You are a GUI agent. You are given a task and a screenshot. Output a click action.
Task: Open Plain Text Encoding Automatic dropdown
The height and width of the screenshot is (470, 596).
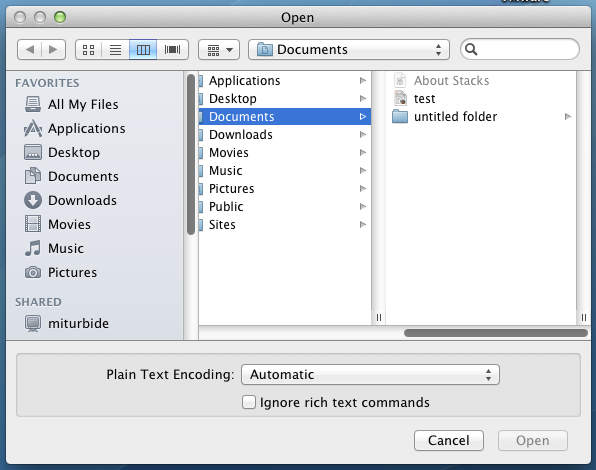(370, 375)
